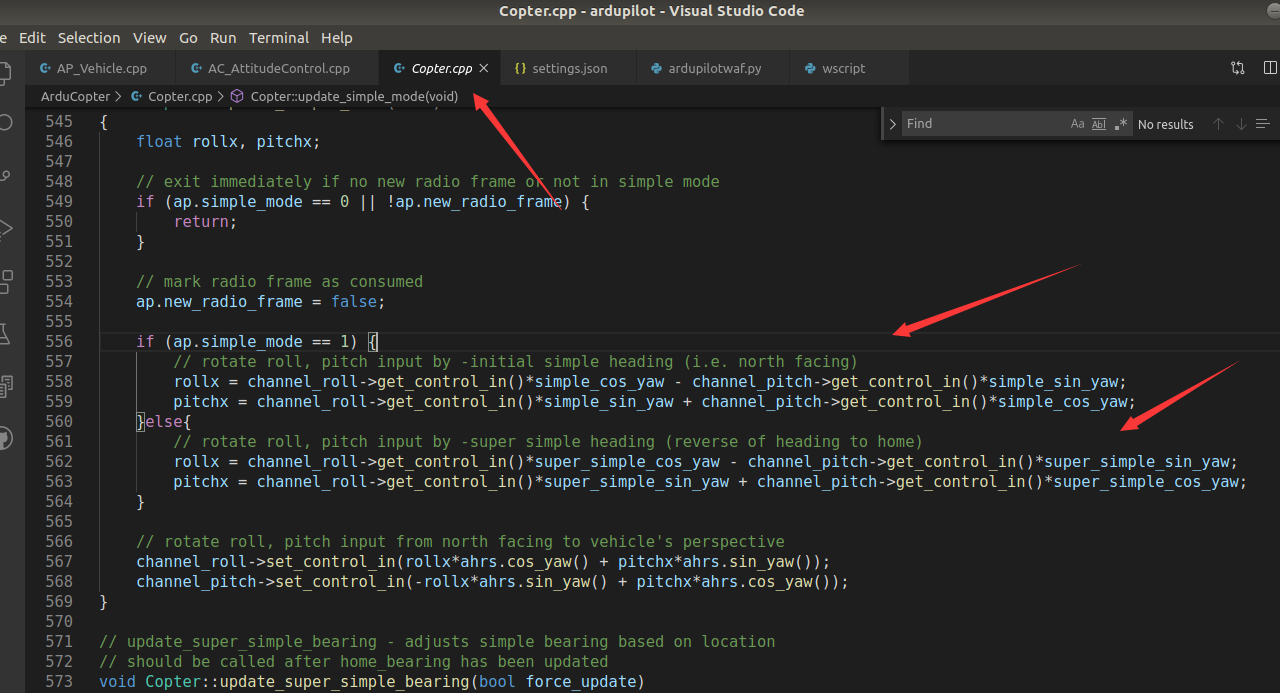The height and width of the screenshot is (693, 1280).
Task: Click 'return;' statement on line 550
Action: tap(205, 221)
